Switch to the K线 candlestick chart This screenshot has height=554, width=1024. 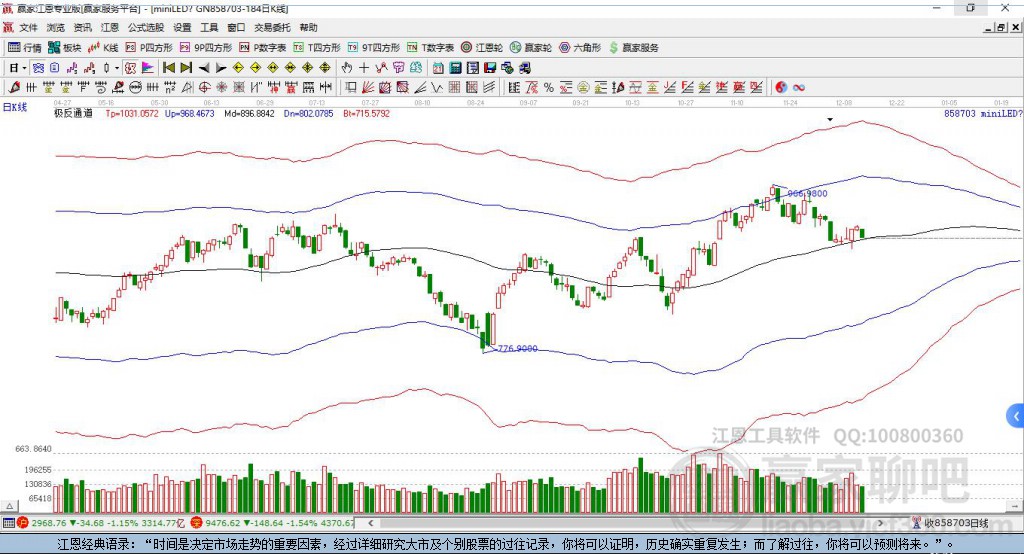coord(103,48)
